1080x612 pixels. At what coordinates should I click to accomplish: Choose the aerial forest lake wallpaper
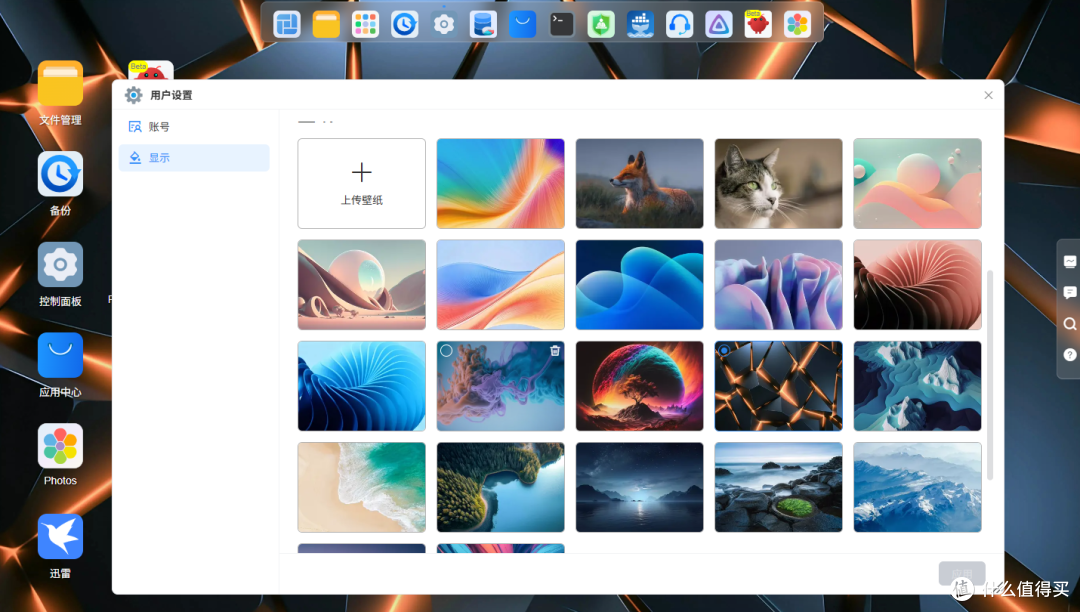click(x=501, y=487)
